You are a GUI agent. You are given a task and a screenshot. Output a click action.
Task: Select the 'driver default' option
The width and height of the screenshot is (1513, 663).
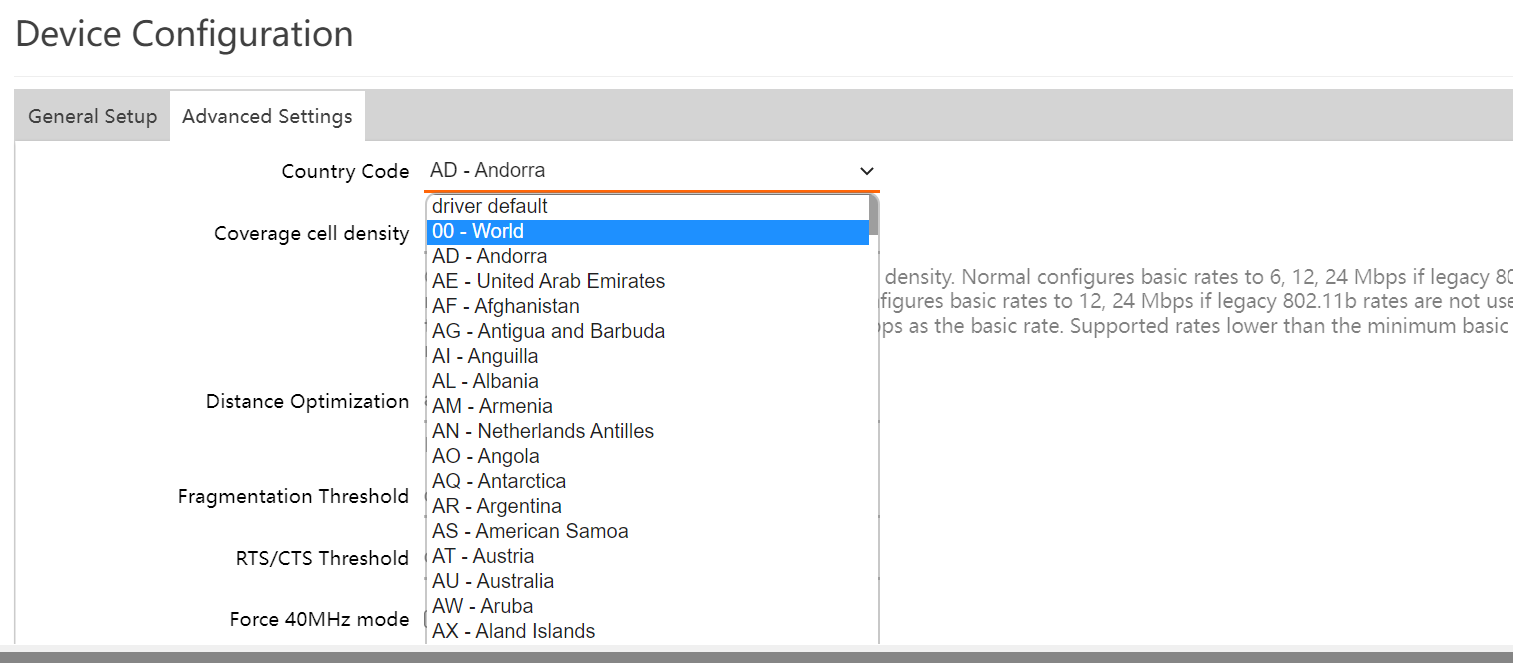point(490,206)
